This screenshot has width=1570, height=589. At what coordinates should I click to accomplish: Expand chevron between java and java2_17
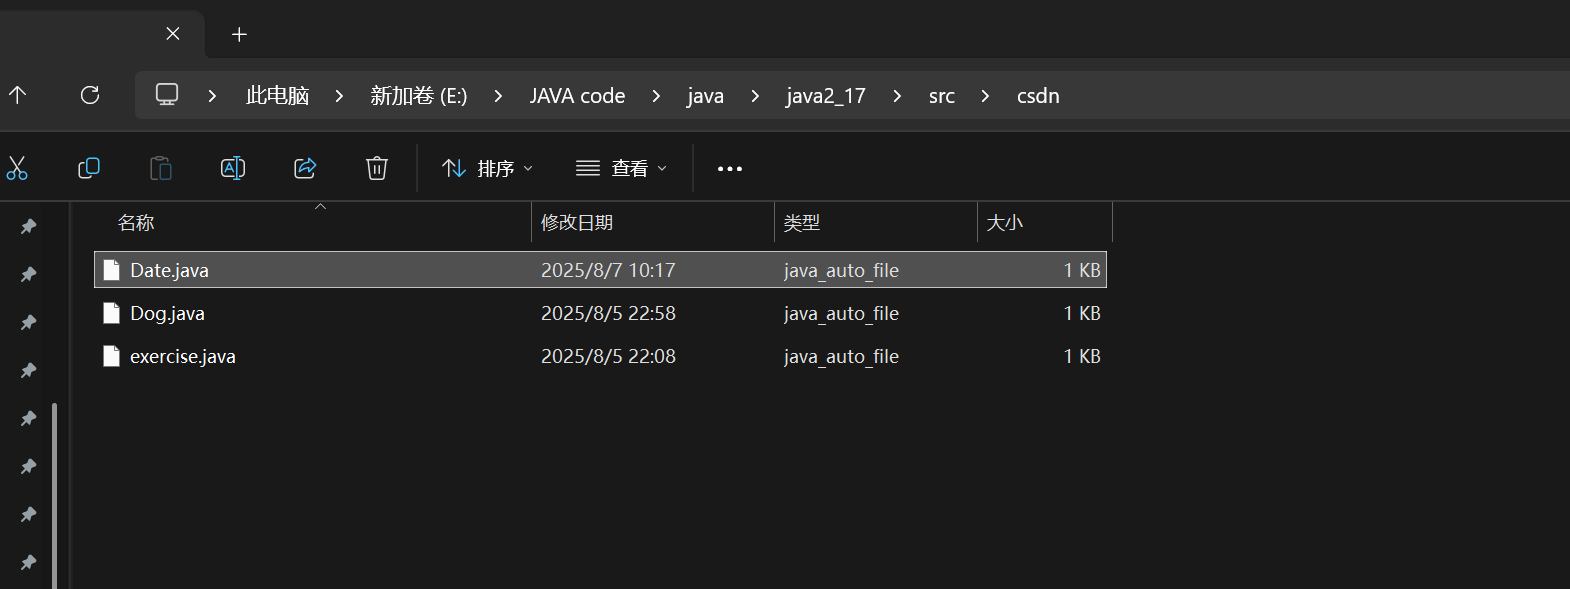[755, 96]
